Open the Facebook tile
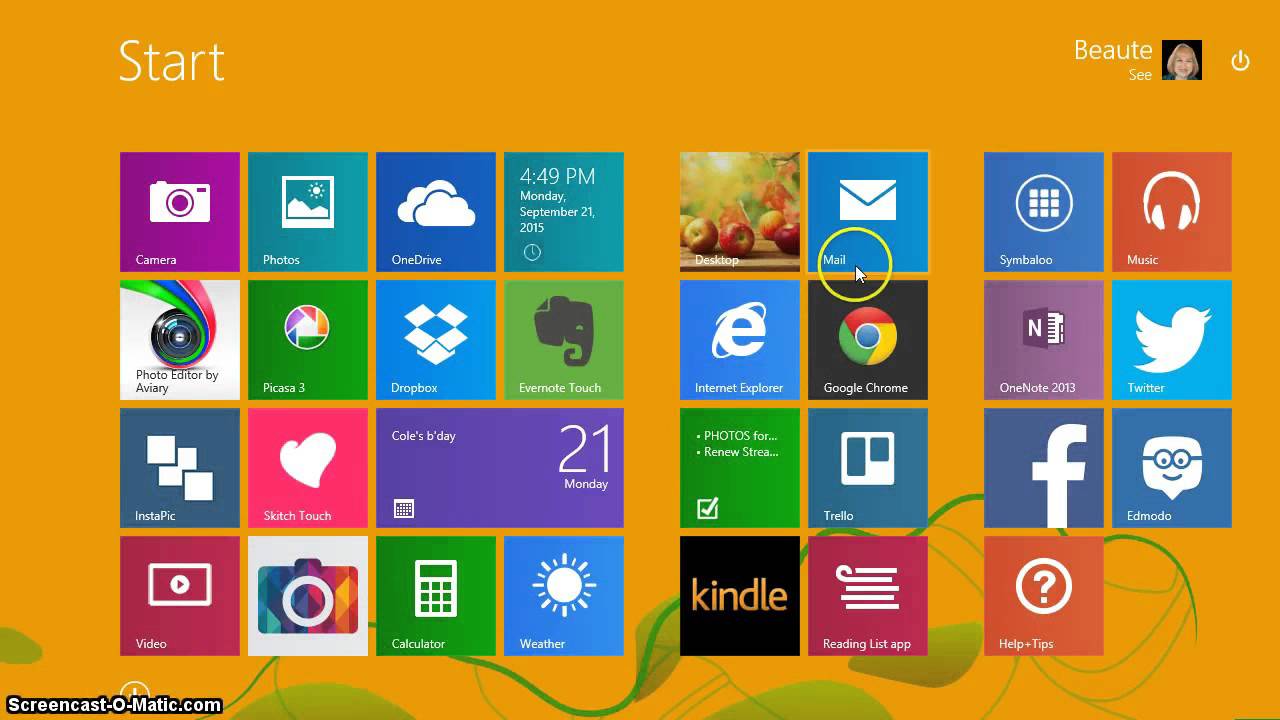This screenshot has height=720, width=1280. coord(1044,468)
